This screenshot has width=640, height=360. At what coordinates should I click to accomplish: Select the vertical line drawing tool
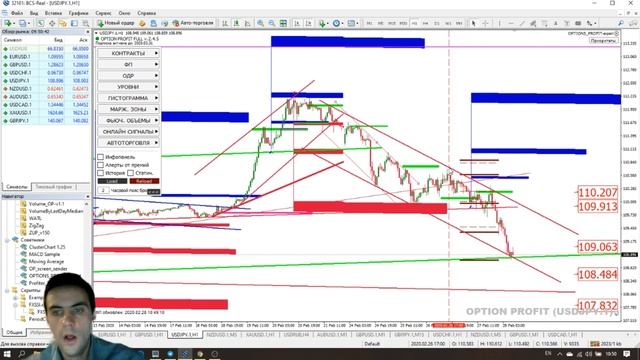[499, 23]
